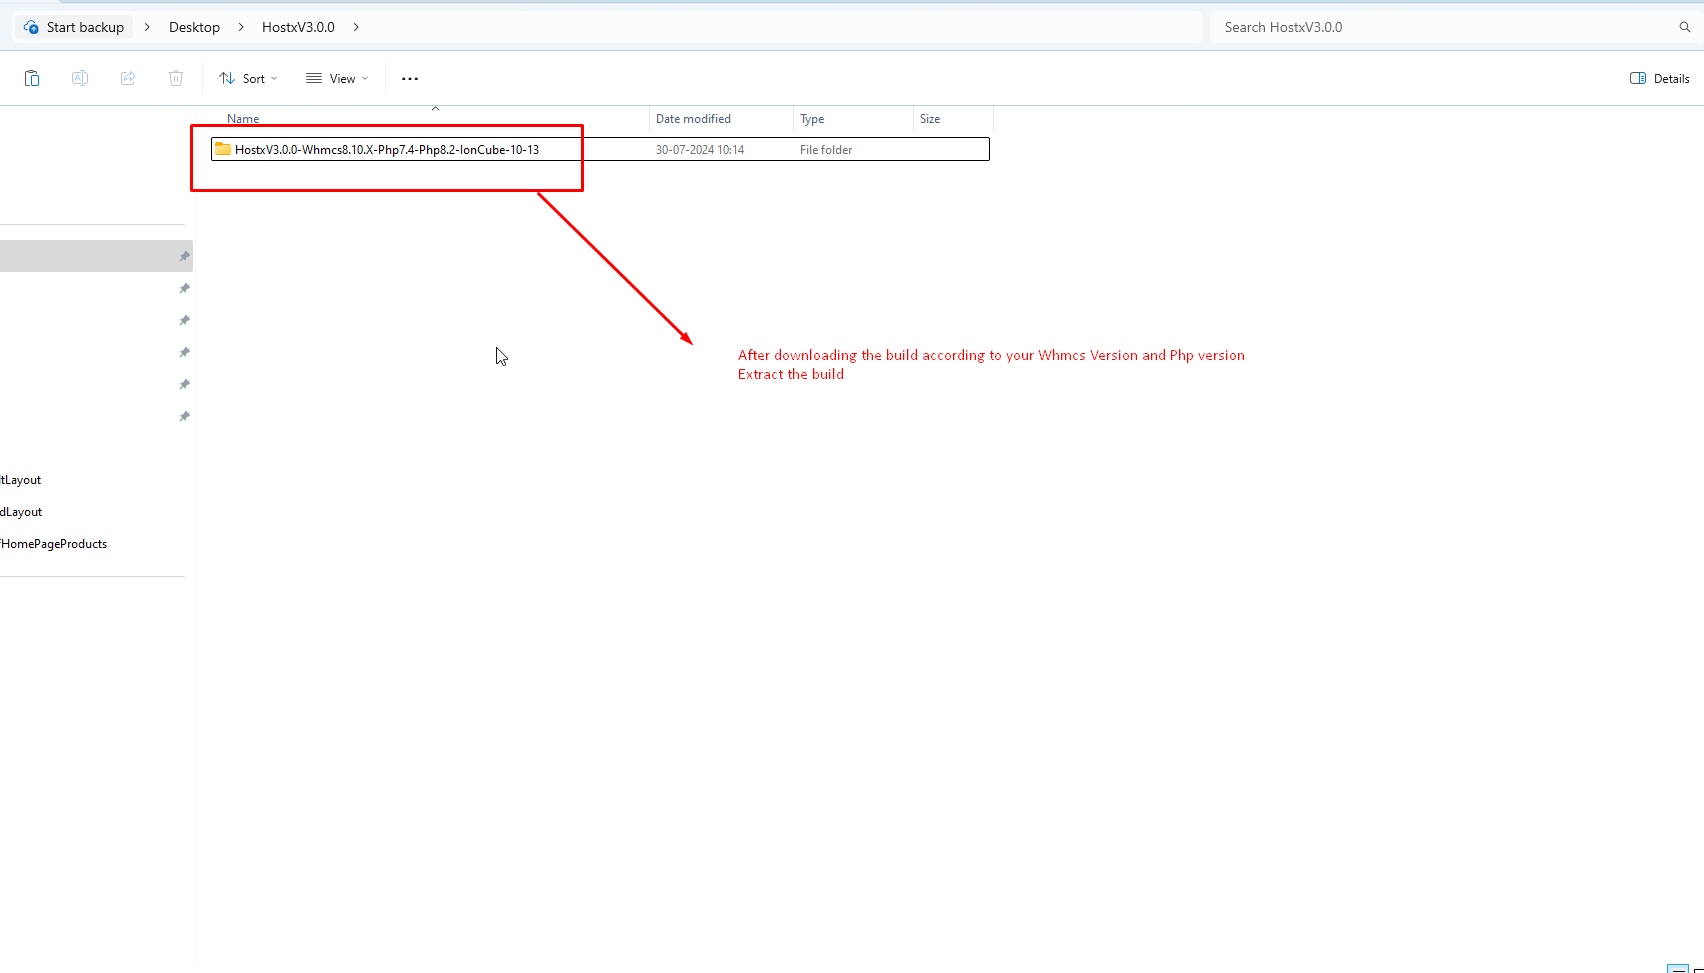Image resolution: width=1704 pixels, height=973 pixels.
Task: Select HostxV3.0.0 breadcrumb segment
Action: click(298, 27)
